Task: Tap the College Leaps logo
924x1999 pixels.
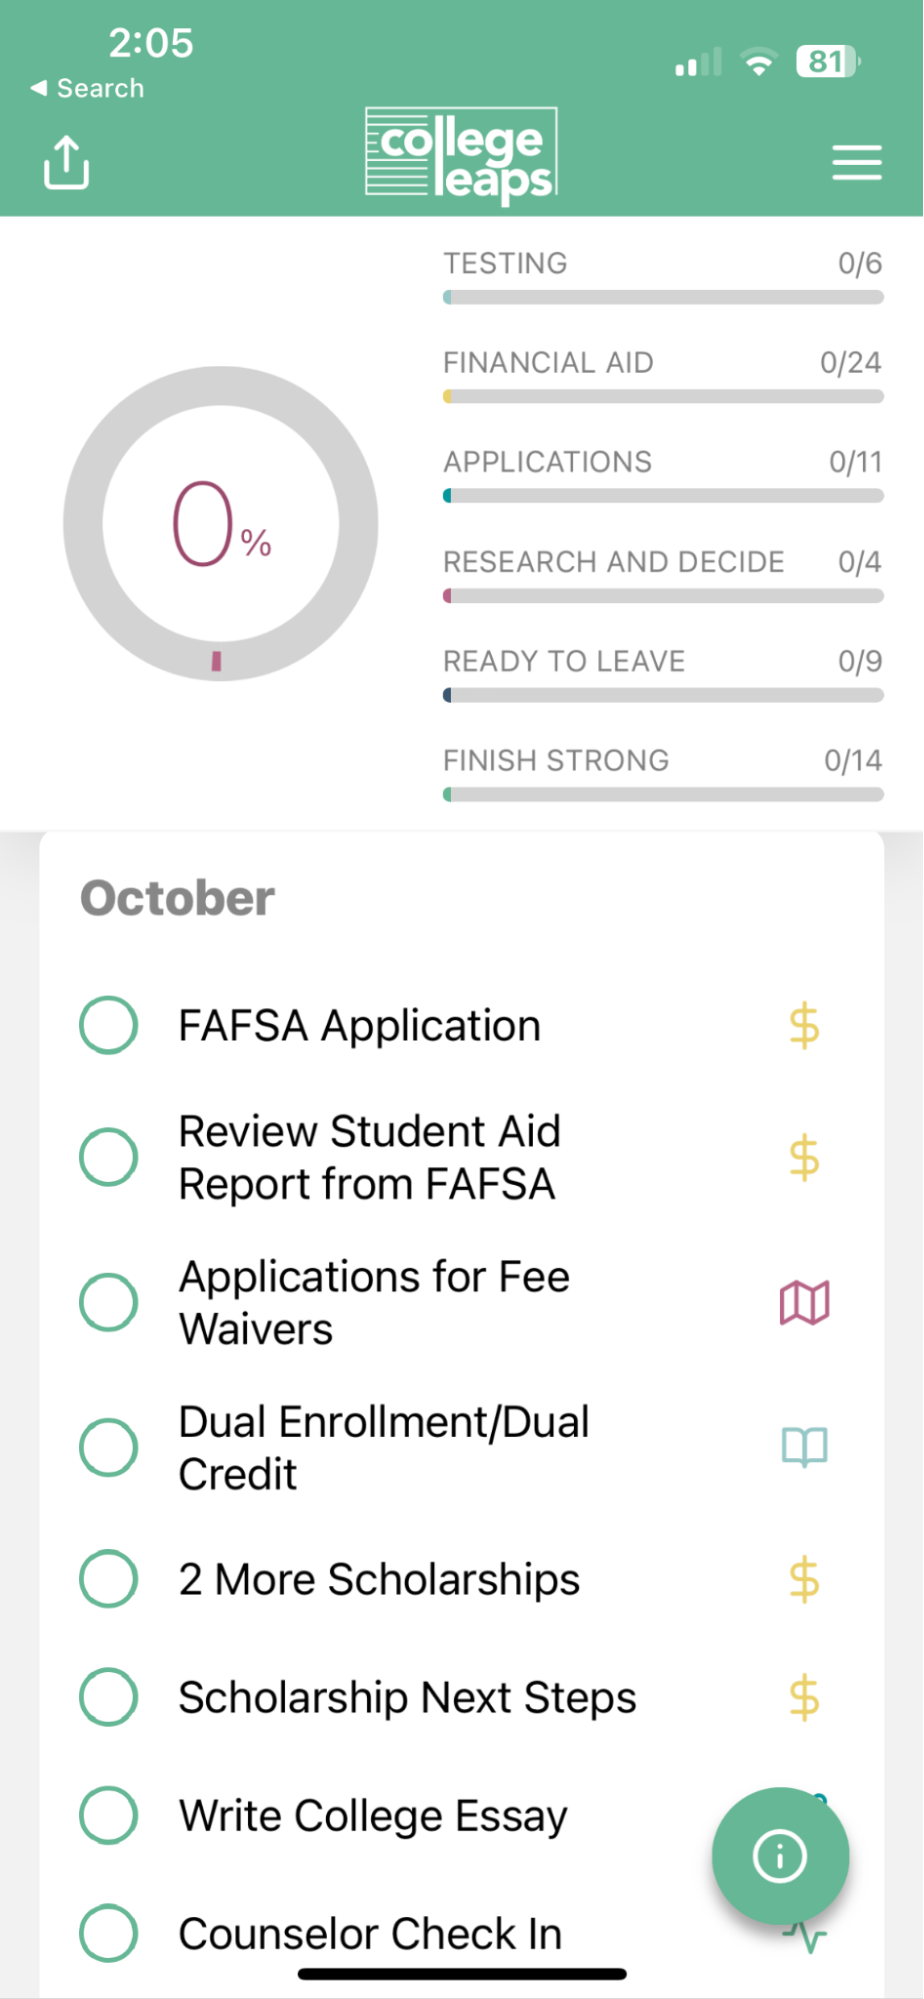Action: (x=461, y=155)
